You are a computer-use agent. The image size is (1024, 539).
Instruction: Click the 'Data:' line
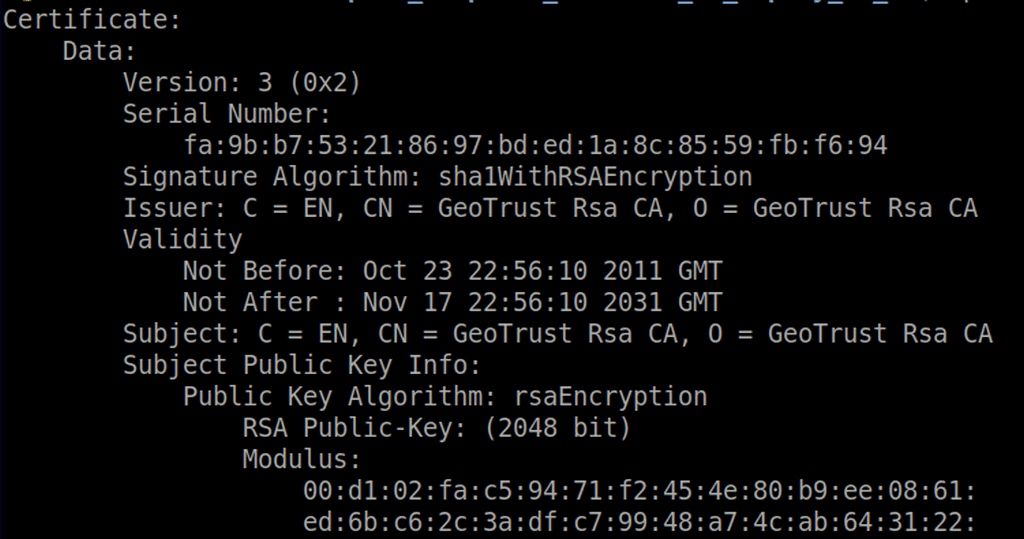coord(99,50)
